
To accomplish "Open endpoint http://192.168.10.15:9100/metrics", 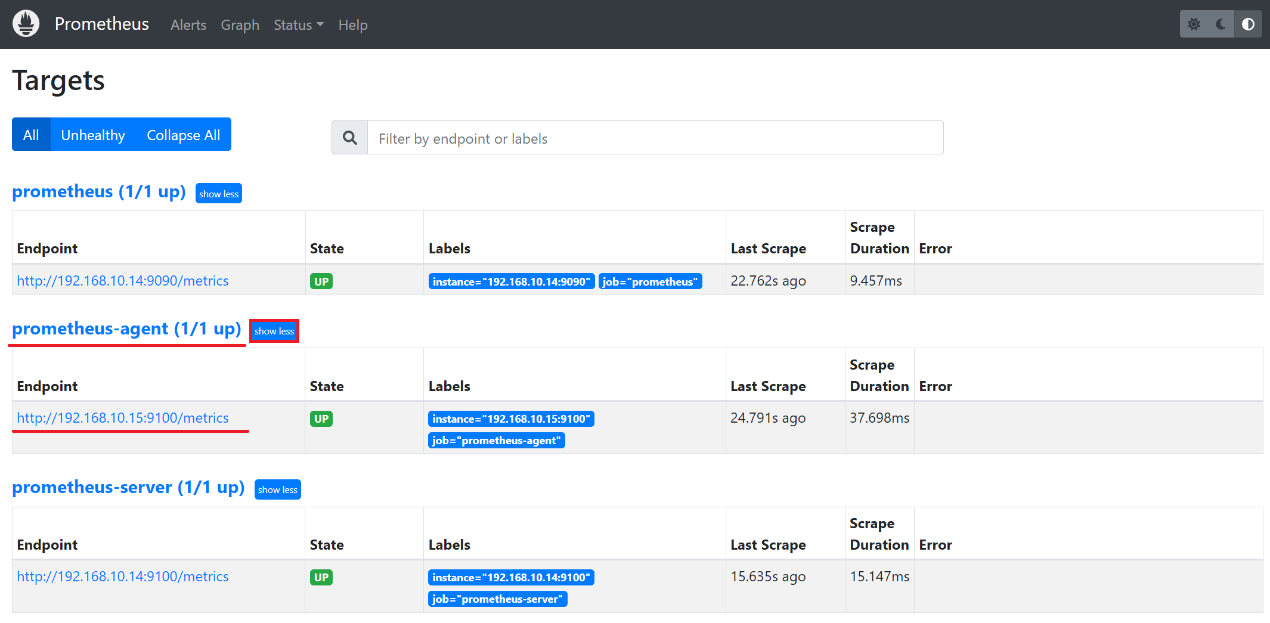I will pyautogui.click(x=123, y=418).
